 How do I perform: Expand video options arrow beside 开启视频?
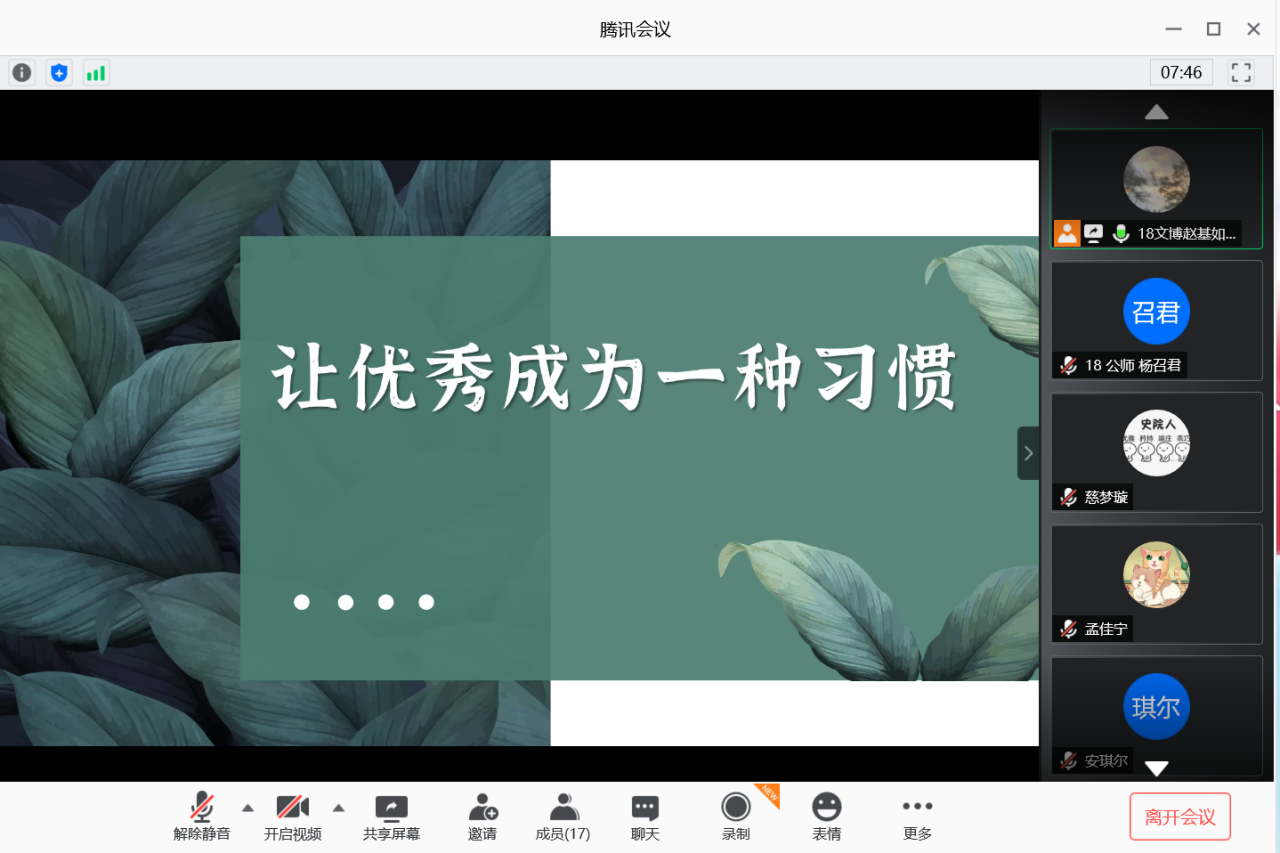338,806
